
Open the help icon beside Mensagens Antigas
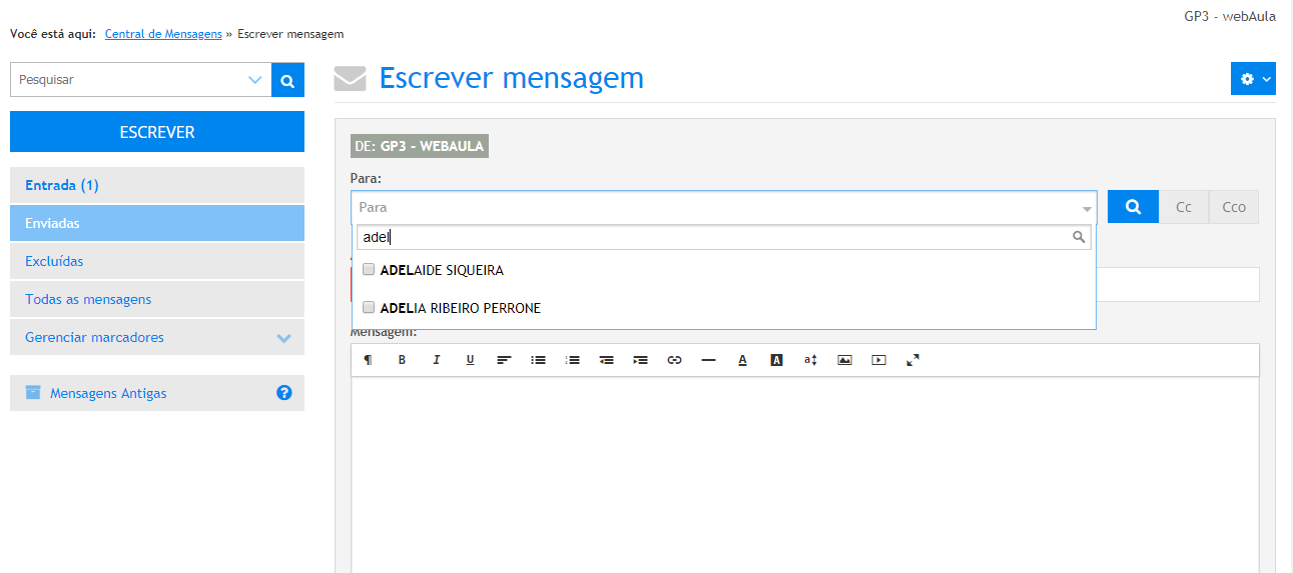click(x=284, y=393)
